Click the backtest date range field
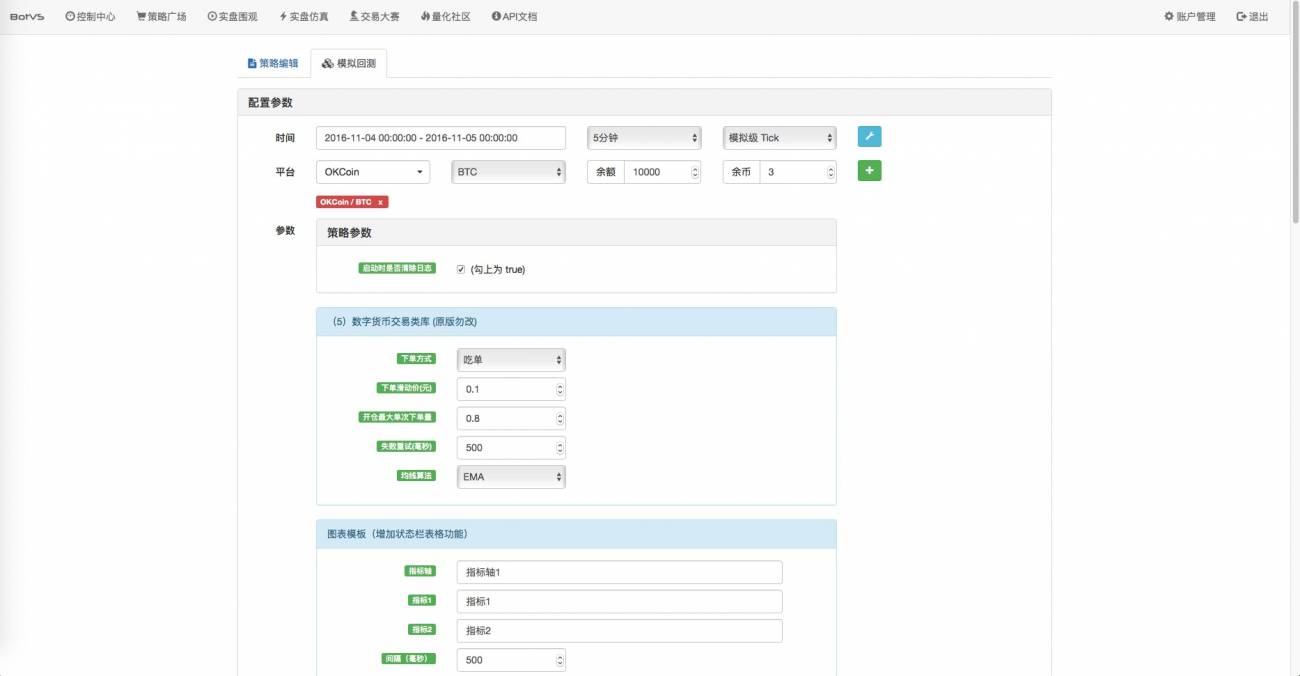Screen dimensions: 1300x676 (440, 138)
